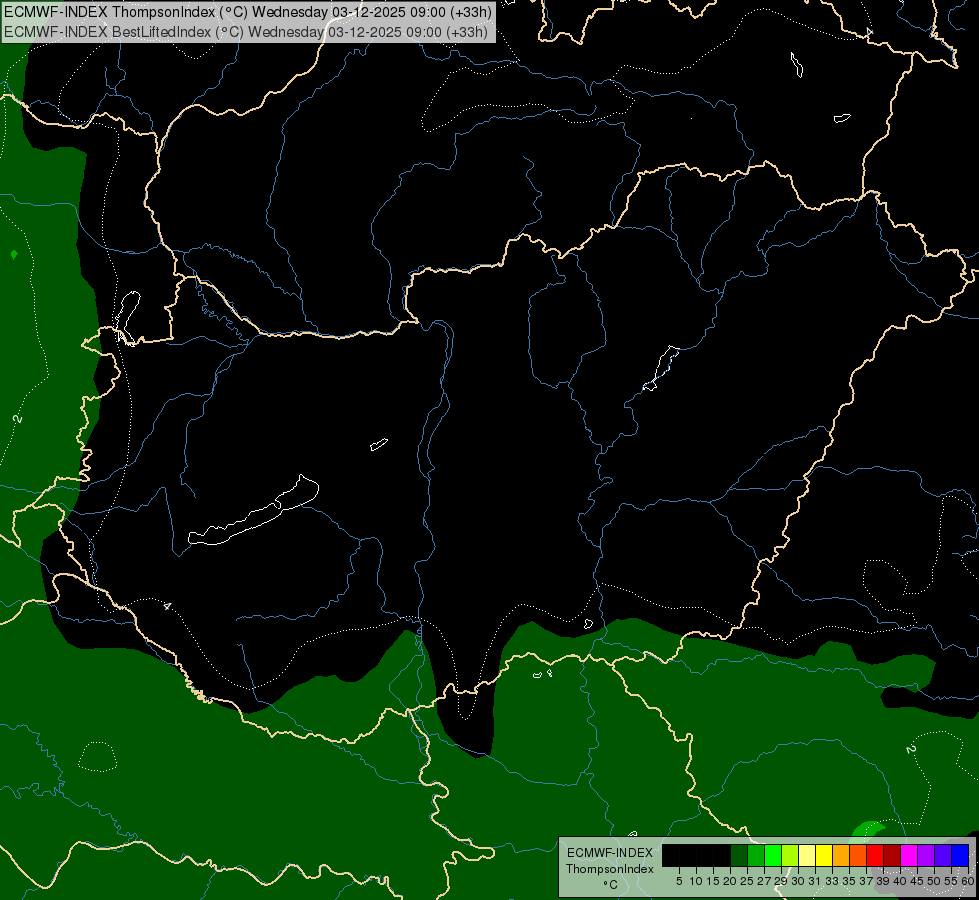Click the legend tick value 20
This screenshot has width=979, height=900.
pos(730,881)
